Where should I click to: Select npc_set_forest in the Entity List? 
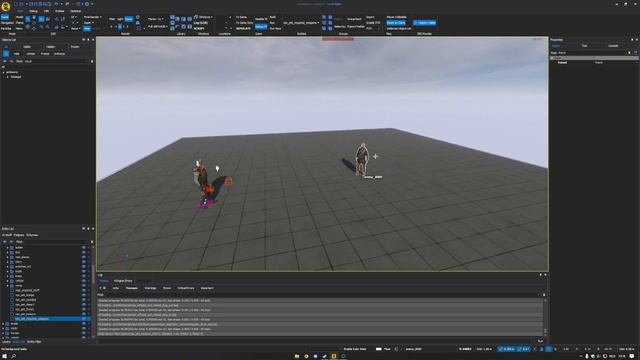(24, 309)
